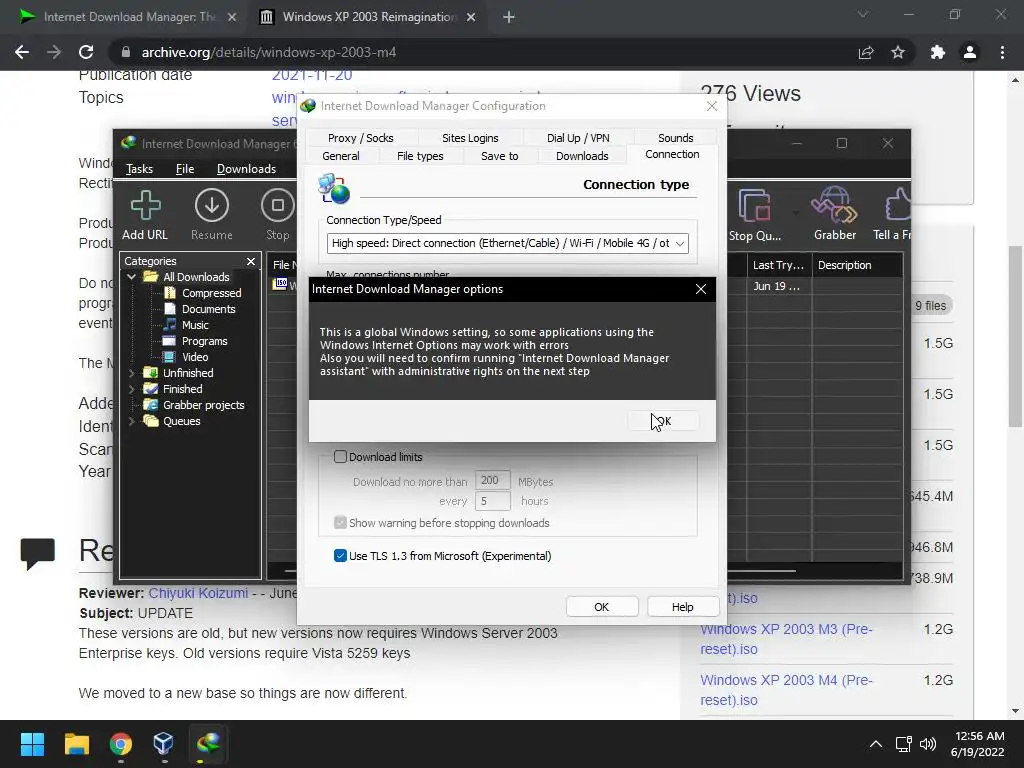Image resolution: width=1024 pixels, height=768 pixels.
Task: Open Chrome three-dot menu
Action: [x=1002, y=52]
